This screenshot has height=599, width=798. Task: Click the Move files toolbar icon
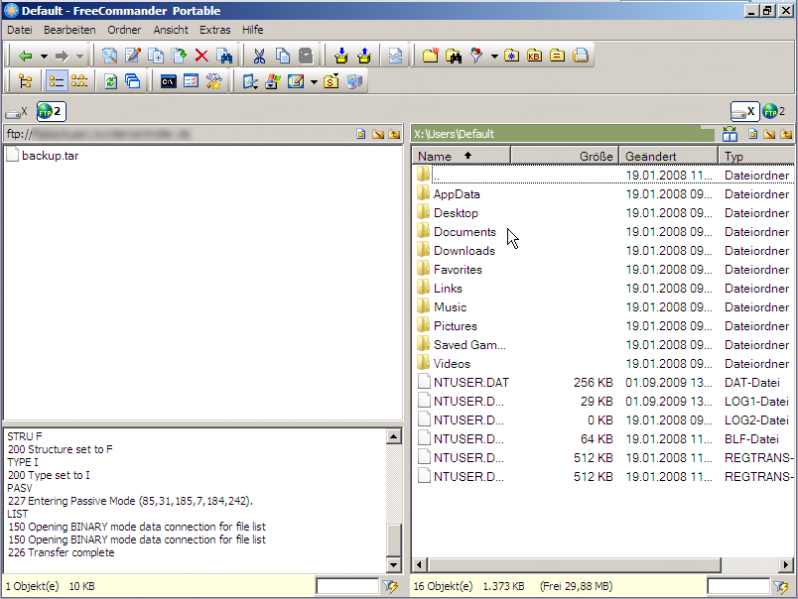(179, 55)
